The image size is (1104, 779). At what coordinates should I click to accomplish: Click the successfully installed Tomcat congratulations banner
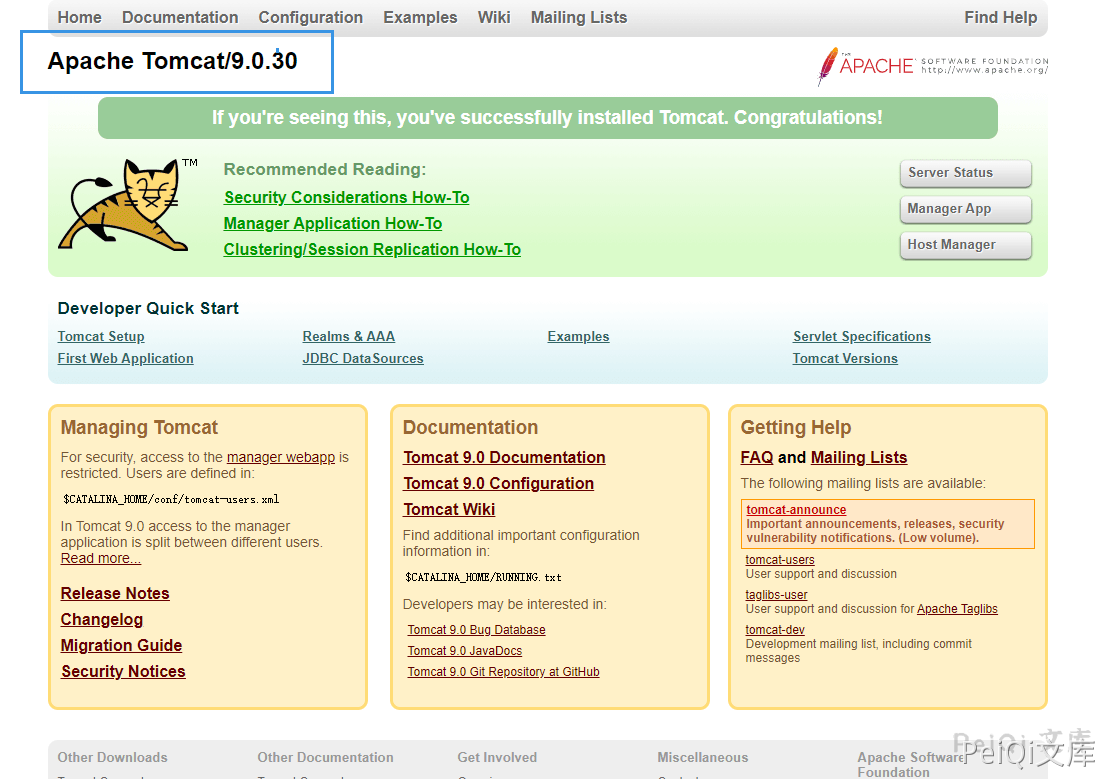(548, 118)
